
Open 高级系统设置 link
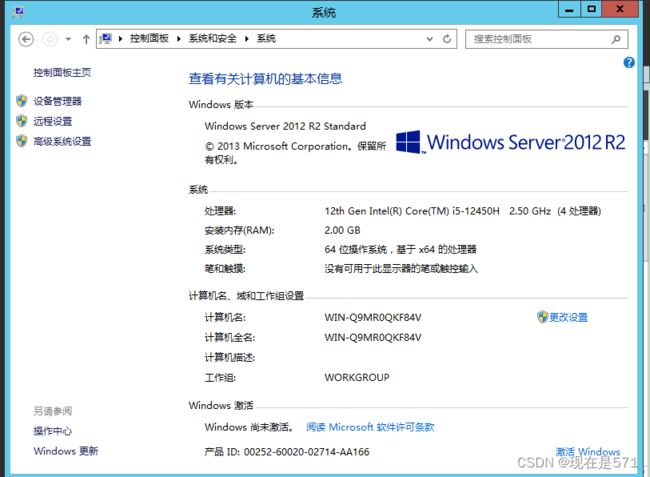pos(62,141)
